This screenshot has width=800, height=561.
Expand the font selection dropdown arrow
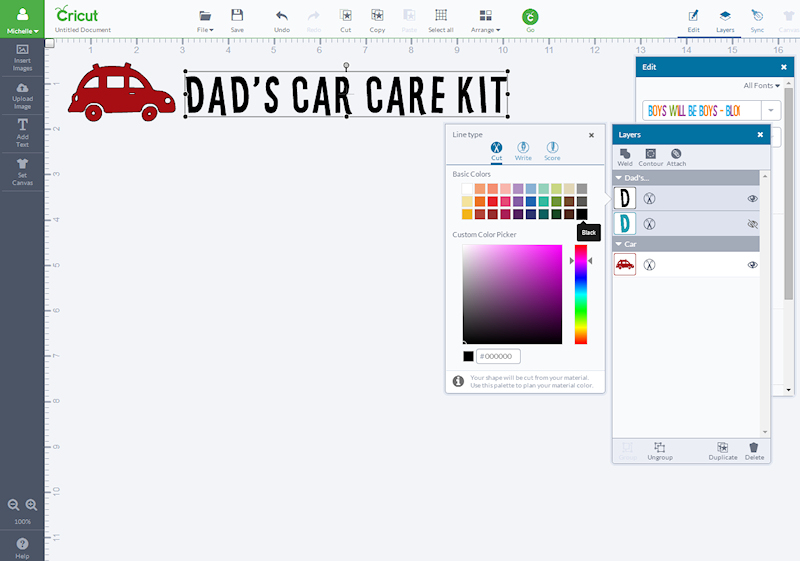coord(771,110)
